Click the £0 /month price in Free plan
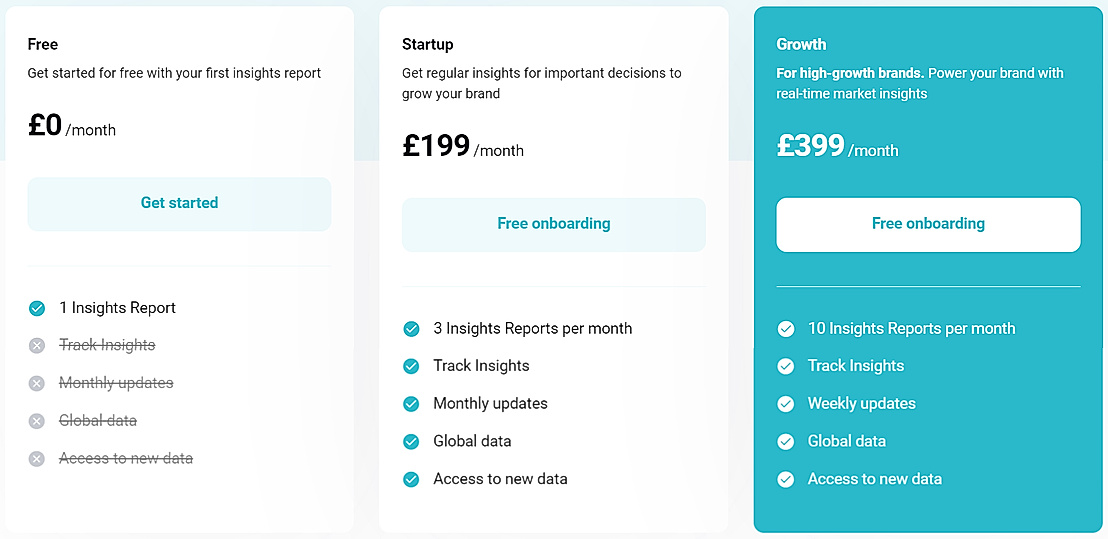The height and width of the screenshot is (539, 1108). (71, 127)
